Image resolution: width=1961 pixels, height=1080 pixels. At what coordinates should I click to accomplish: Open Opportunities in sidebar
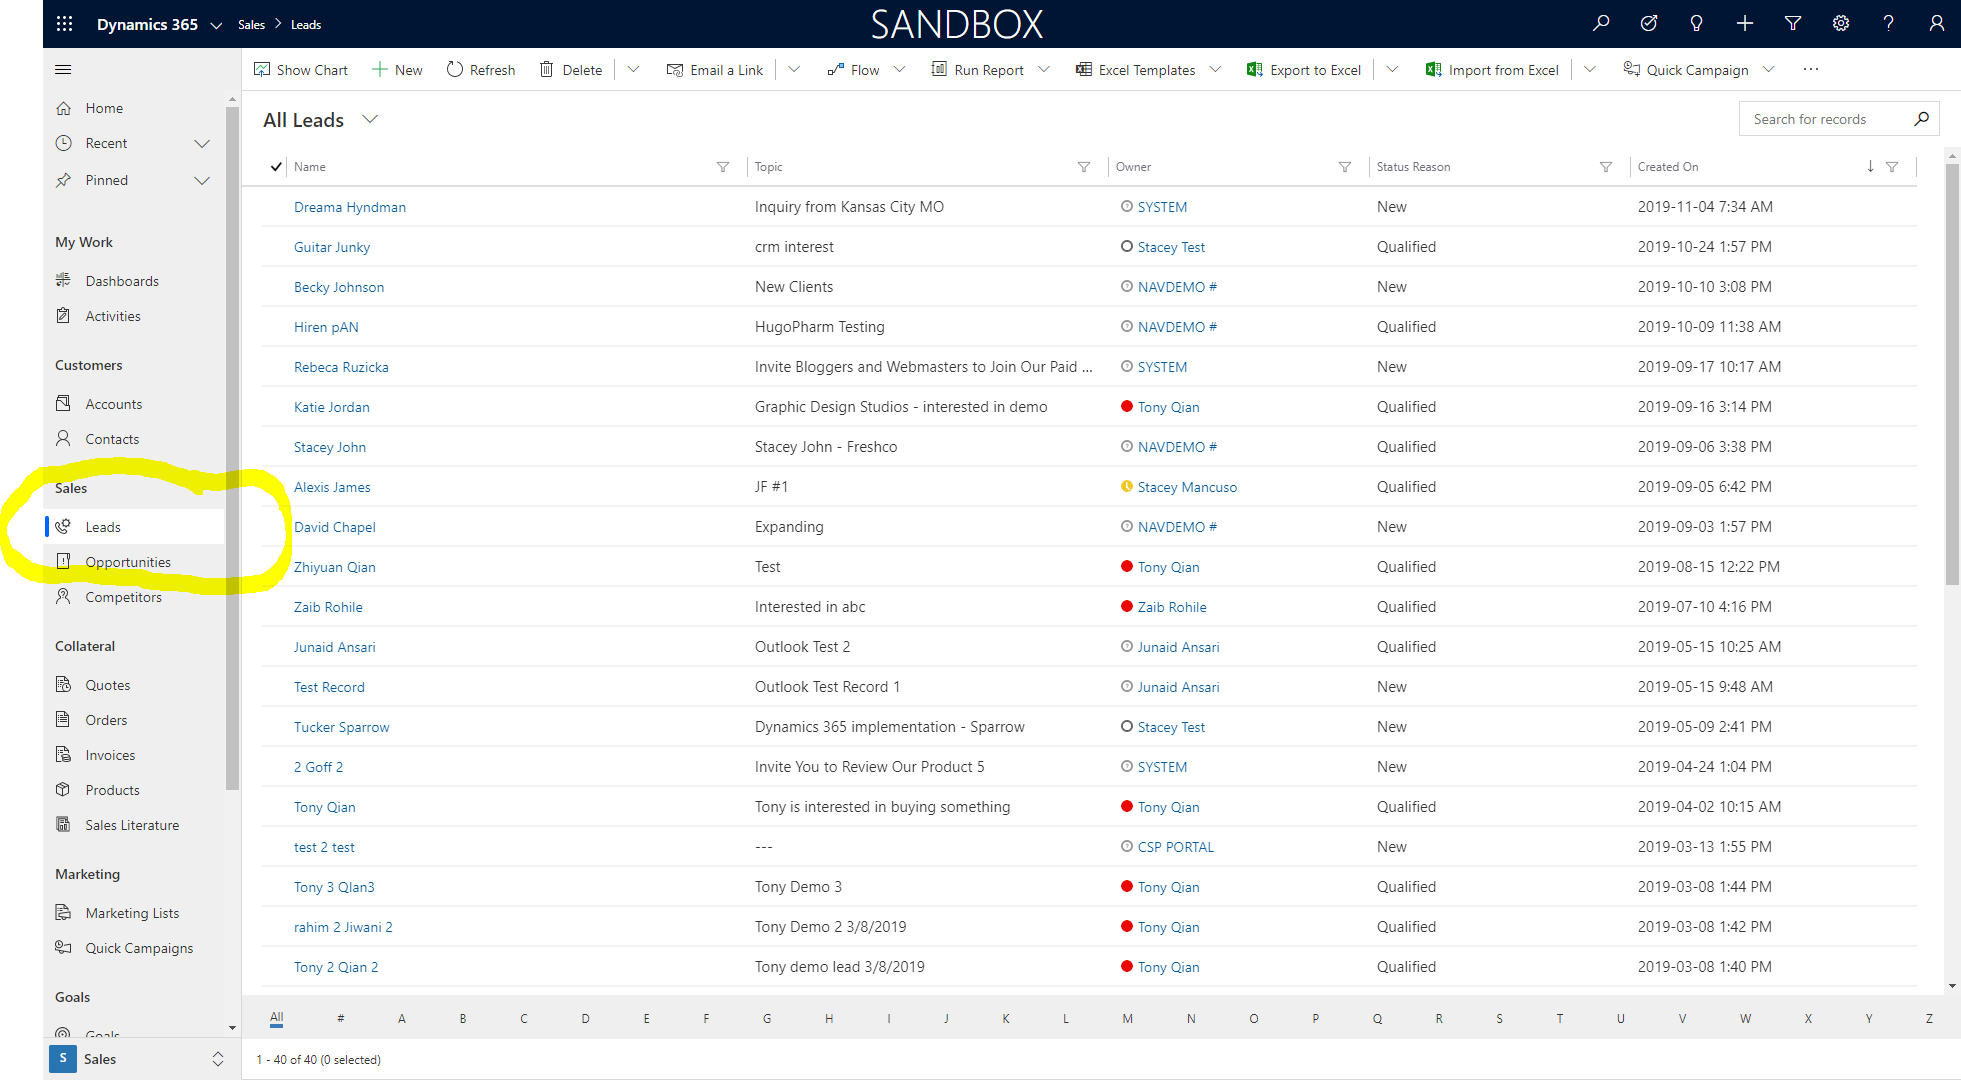[128, 562]
